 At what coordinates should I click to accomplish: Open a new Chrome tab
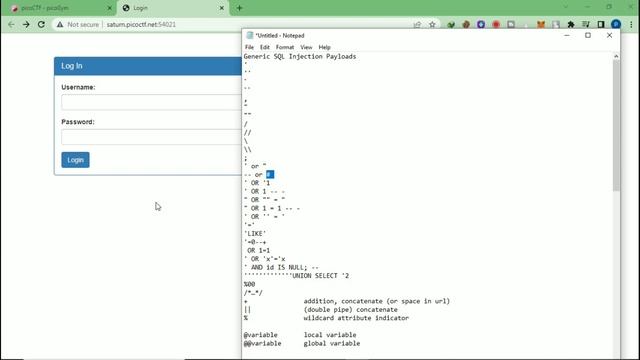[239, 8]
